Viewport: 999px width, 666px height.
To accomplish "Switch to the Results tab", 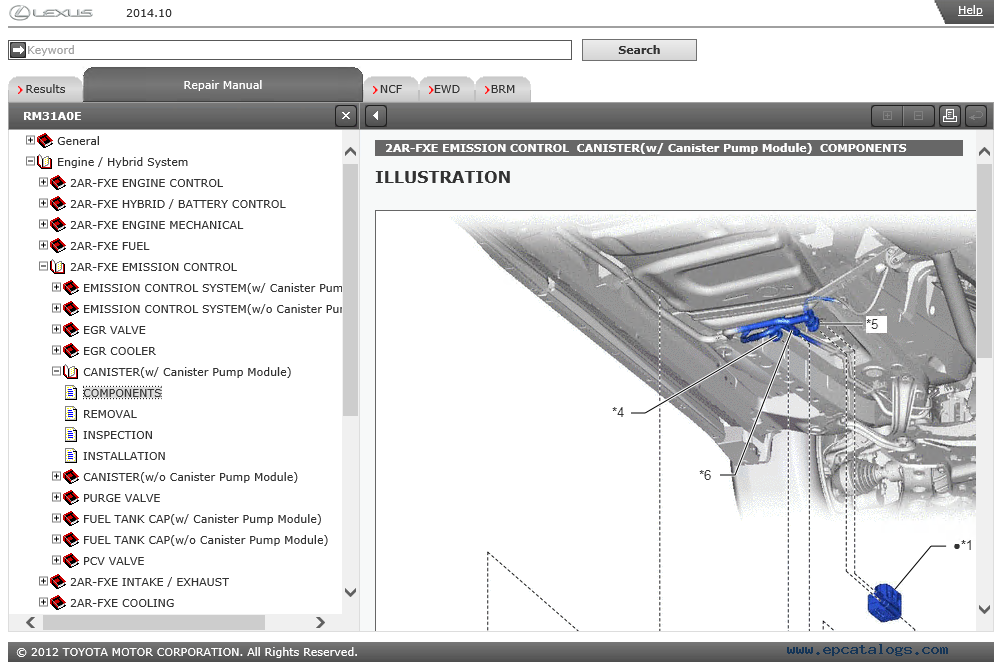I will click(45, 89).
